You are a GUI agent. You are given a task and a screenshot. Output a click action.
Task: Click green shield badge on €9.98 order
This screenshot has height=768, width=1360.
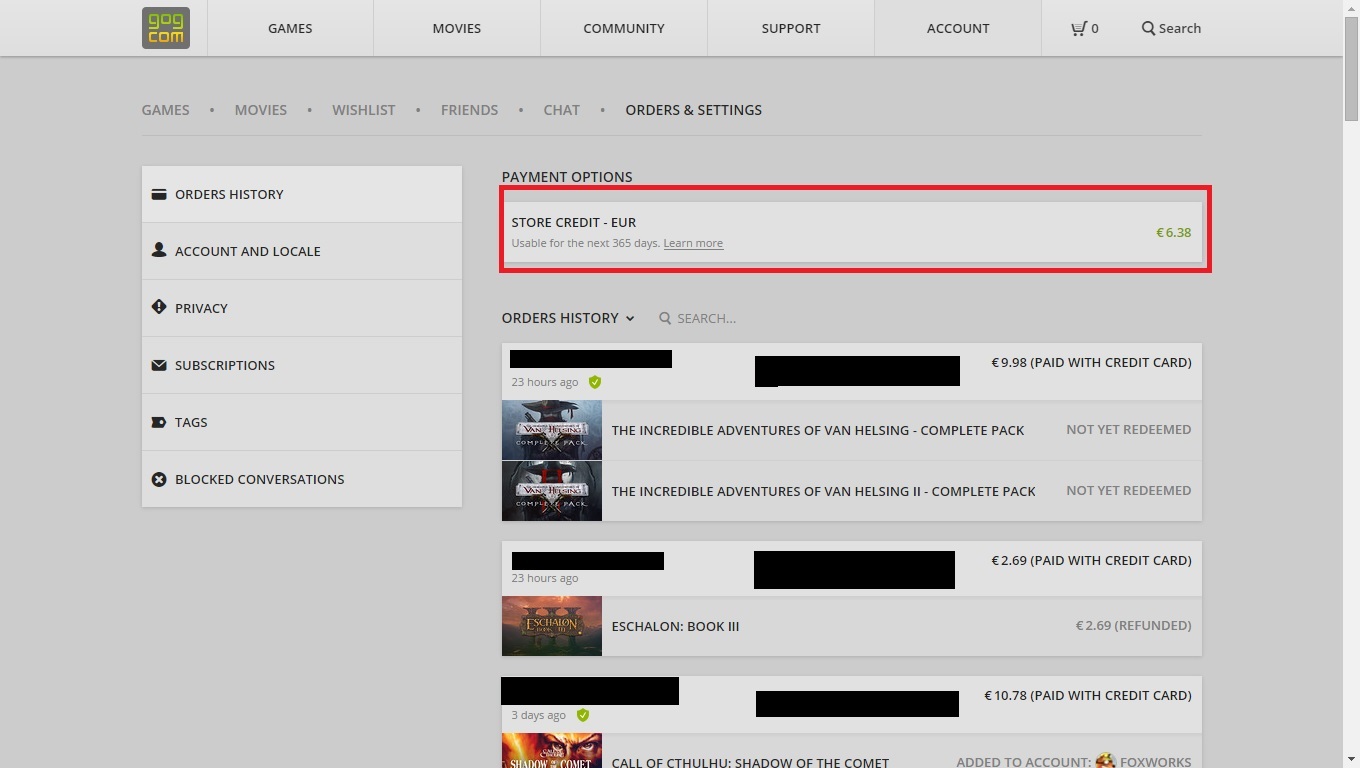pos(595,382)
